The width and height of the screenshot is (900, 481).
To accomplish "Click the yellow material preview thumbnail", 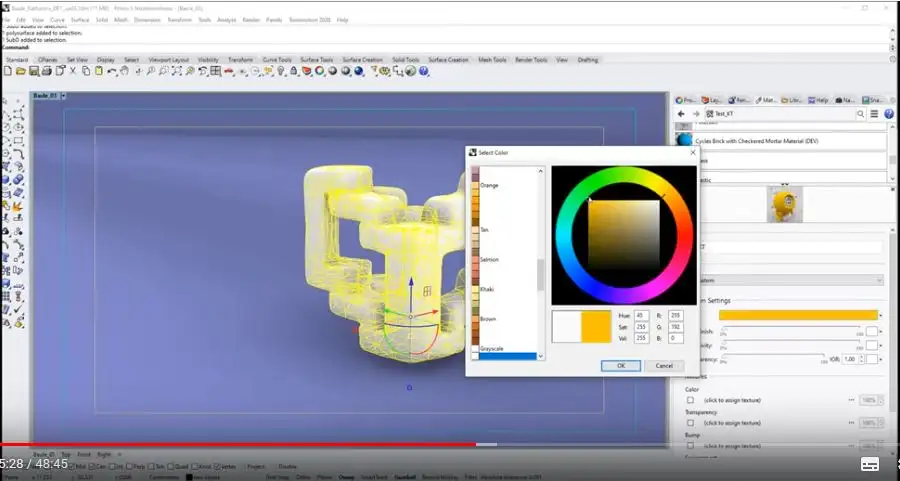I will click(x=785, y=205).
